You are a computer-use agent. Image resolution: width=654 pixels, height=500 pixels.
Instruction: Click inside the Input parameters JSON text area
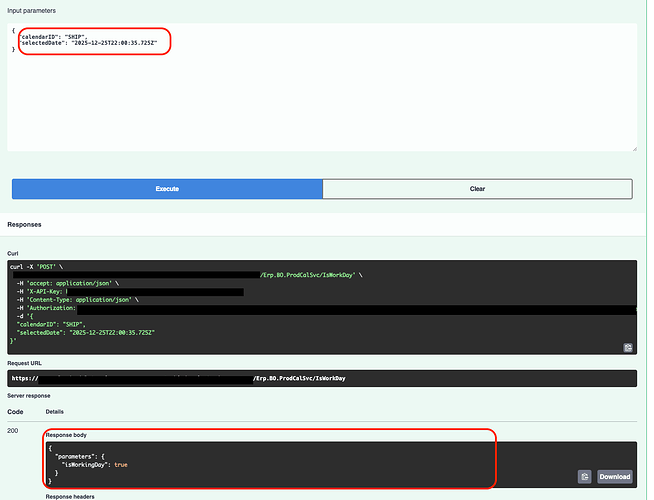tap(322, 87)
